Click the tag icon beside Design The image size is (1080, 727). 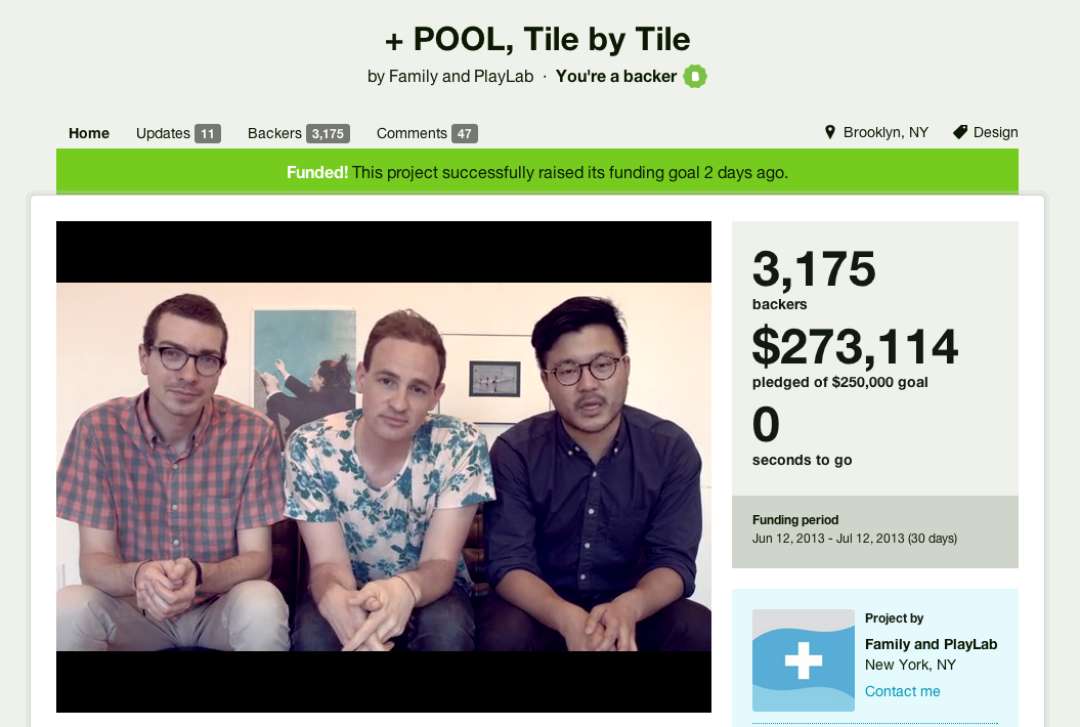click(x=960, y=132)
